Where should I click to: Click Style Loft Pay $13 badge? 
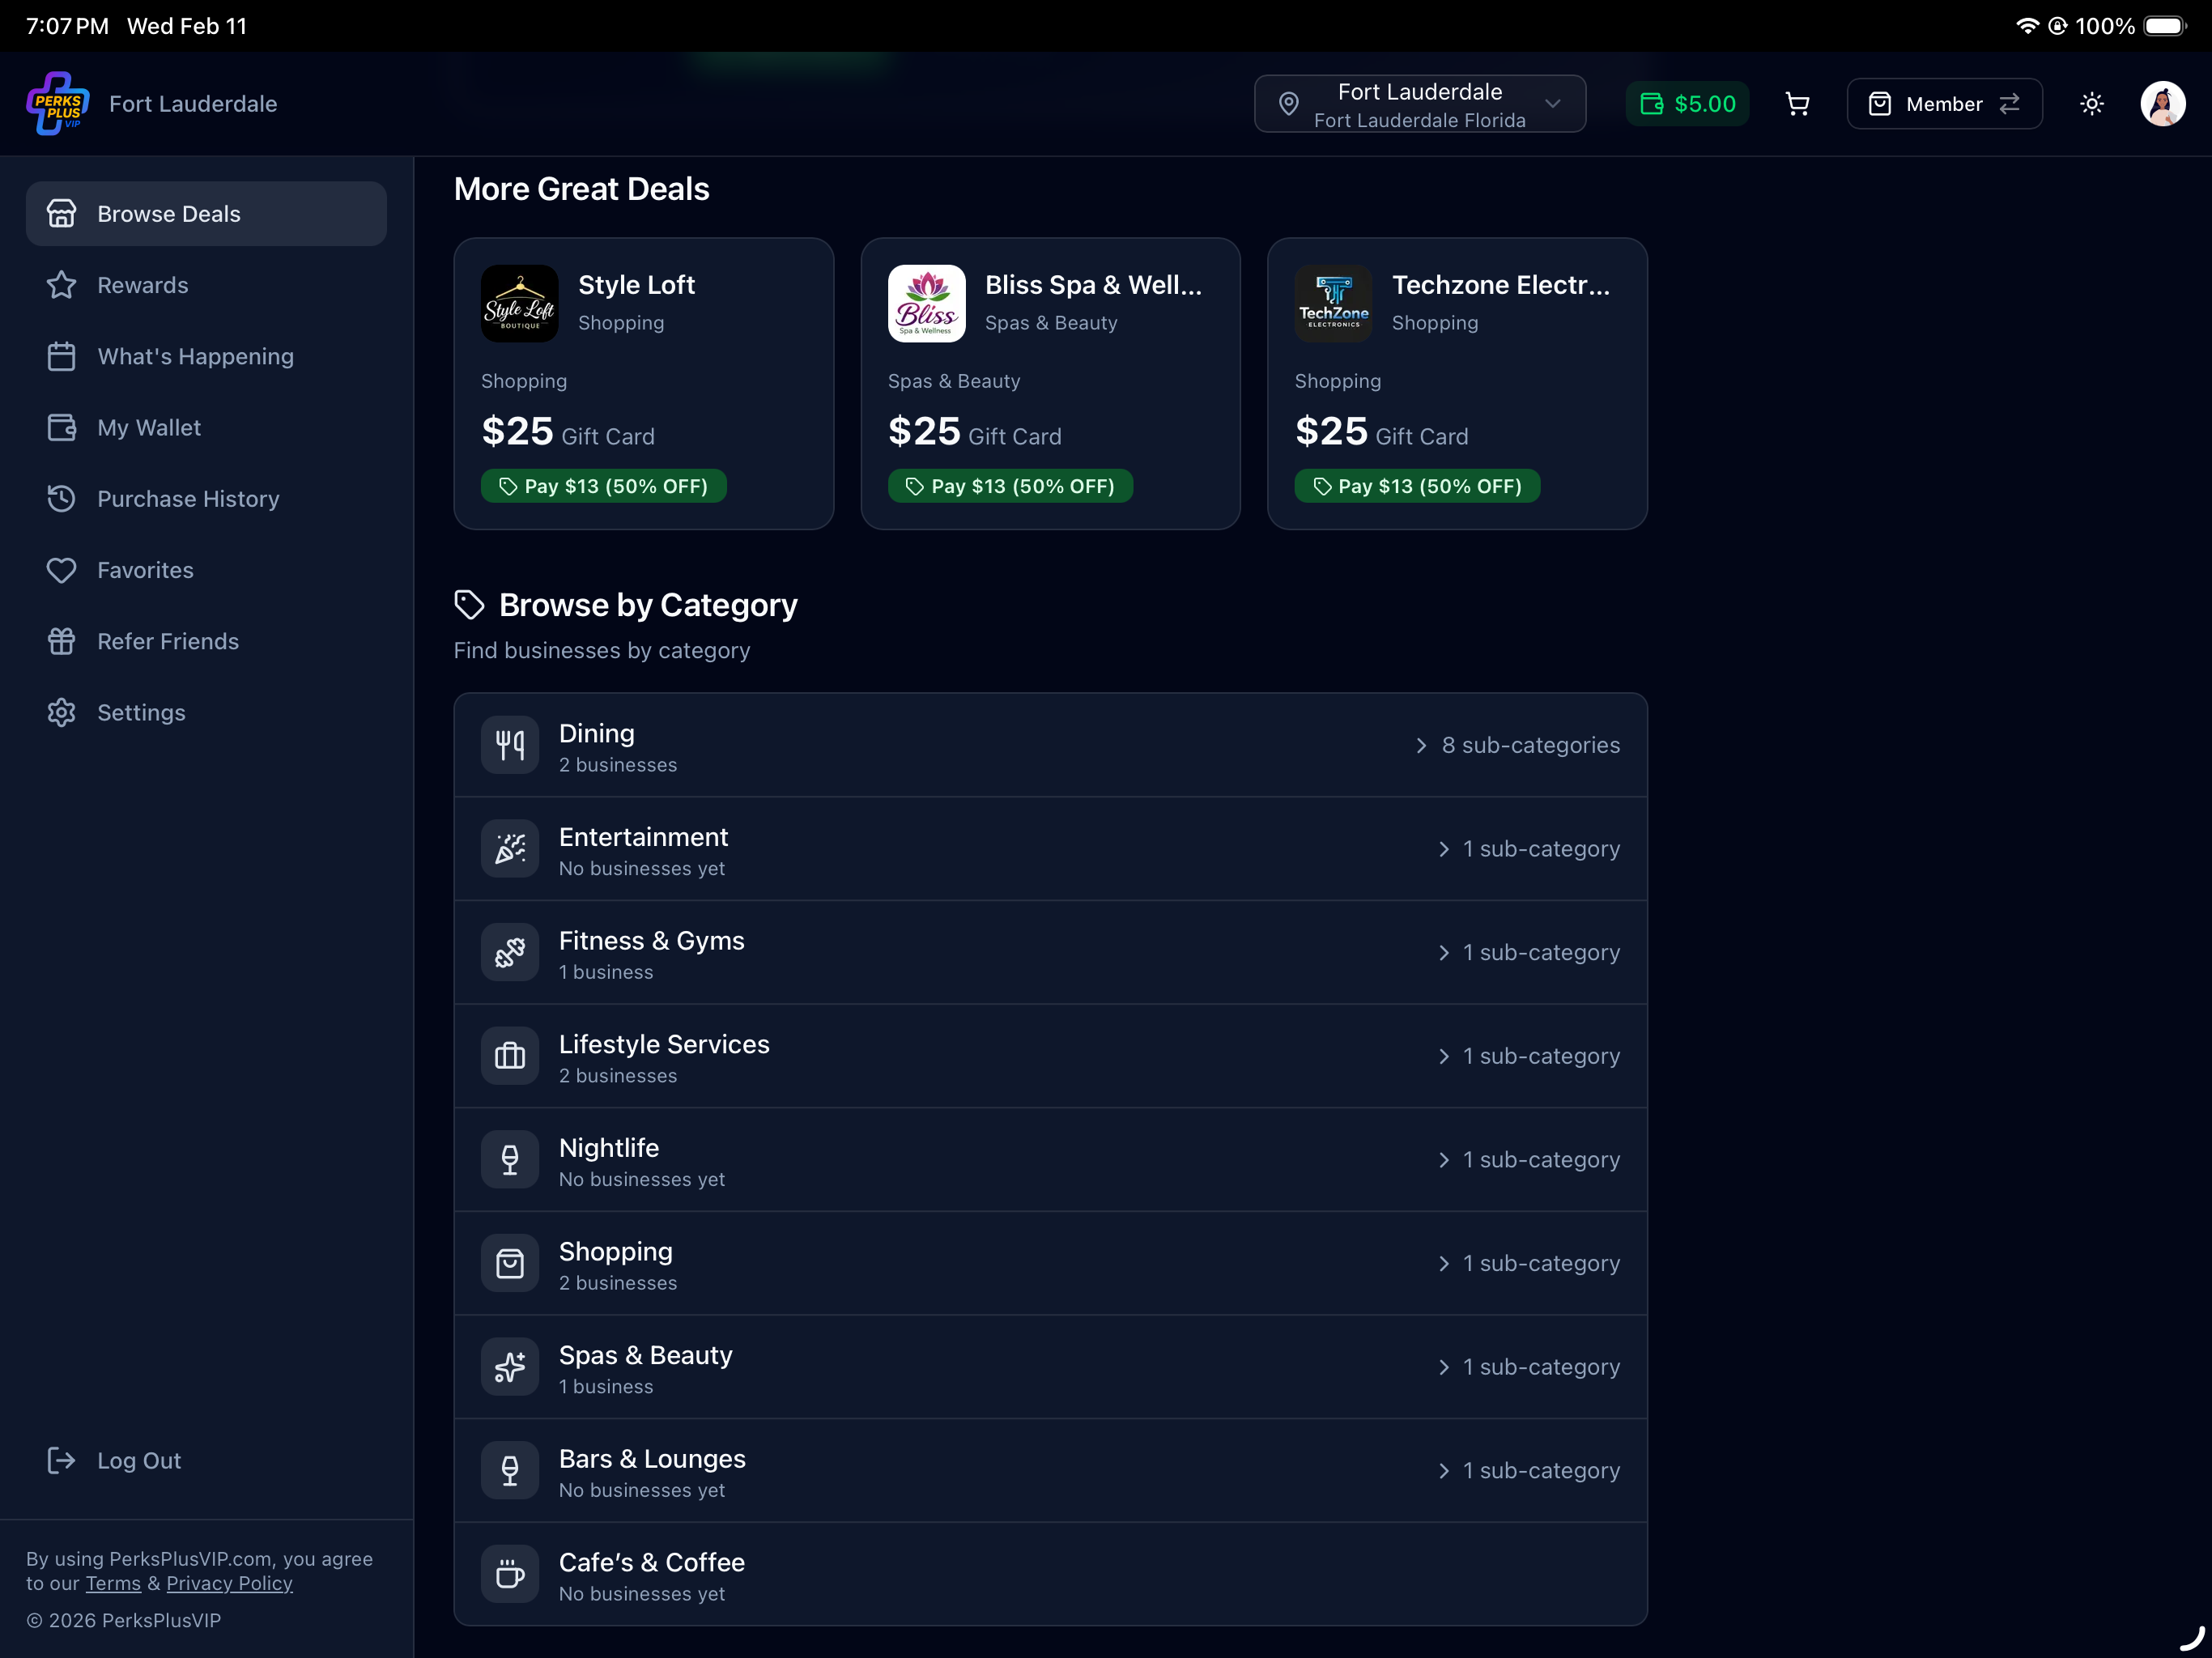(604, 486)
